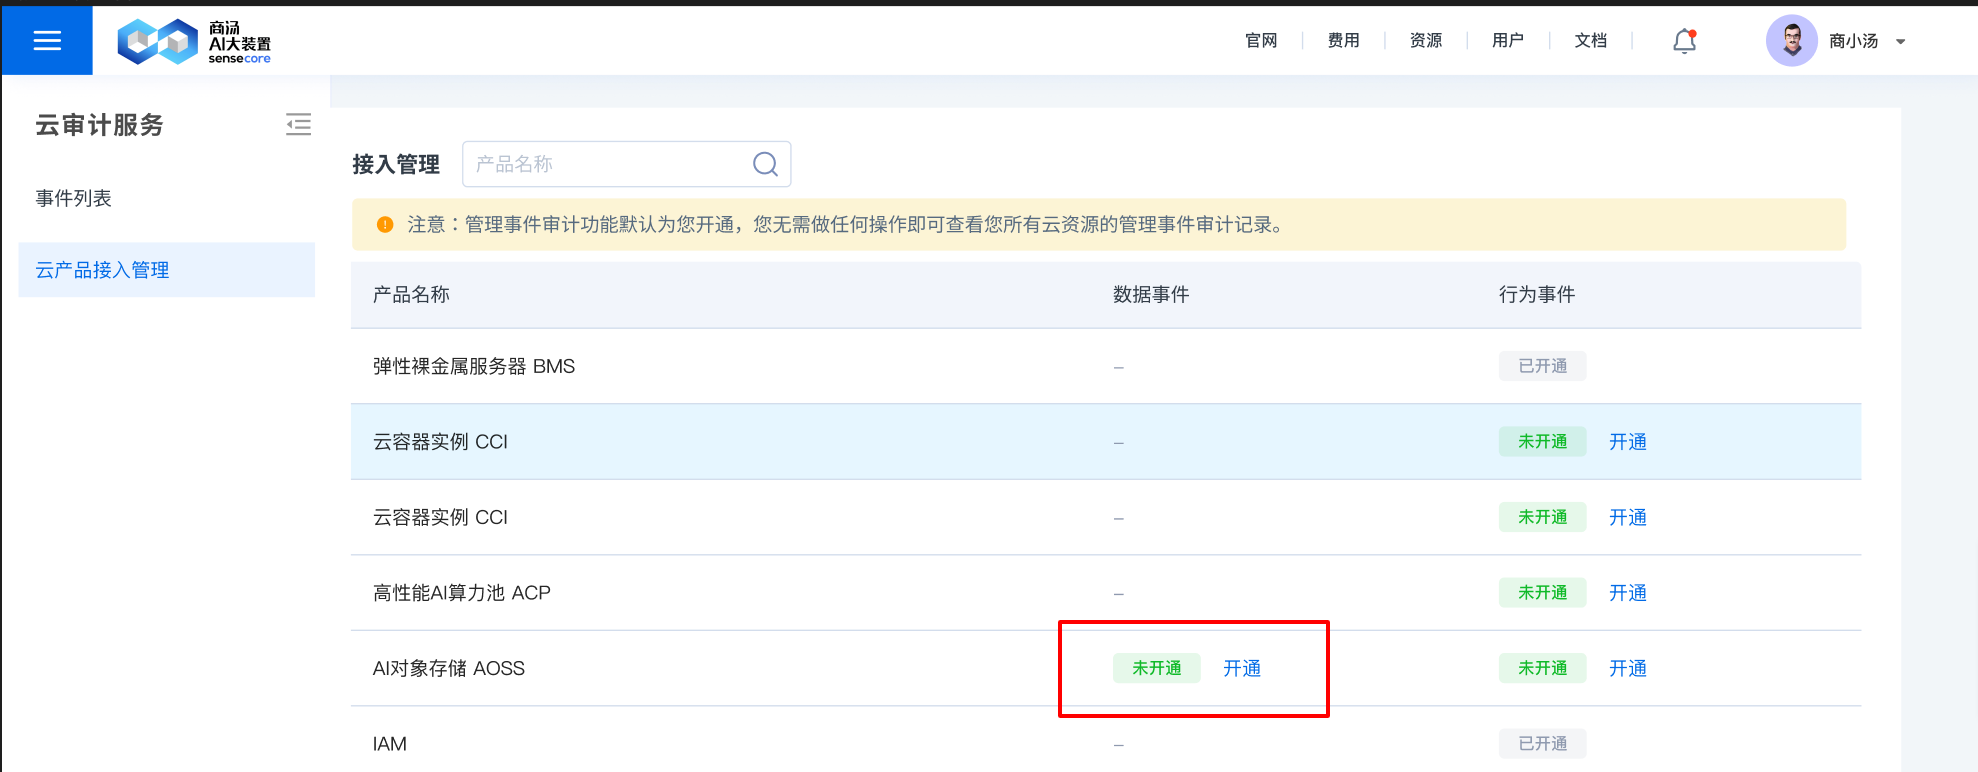Click the 行为事件 column header

(1537, 294)
